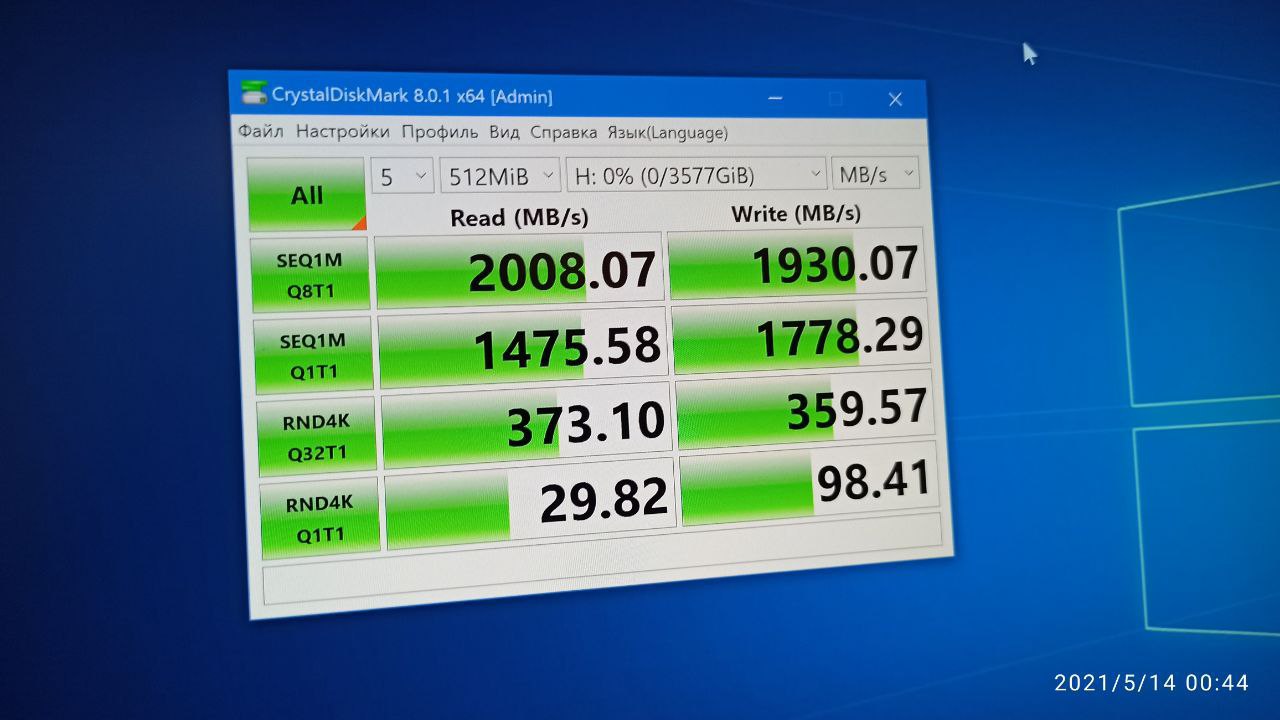Expand the test count dropdown showing 5

coord(402,176)
